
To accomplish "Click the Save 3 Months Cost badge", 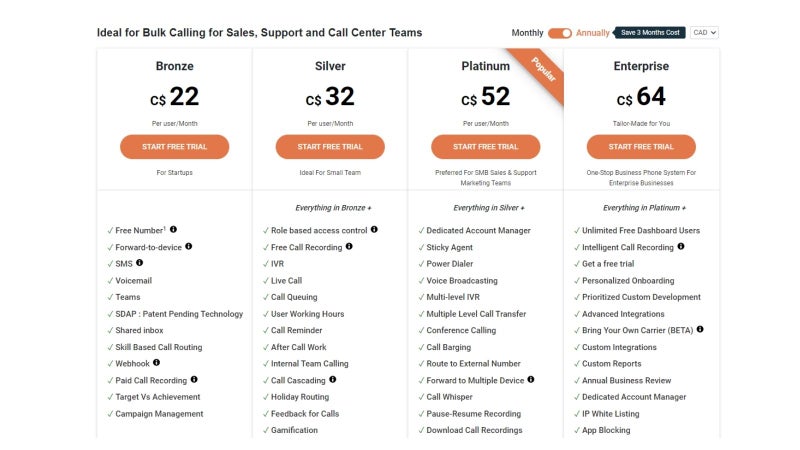I will pyautogui.click(x=649, y=33).
